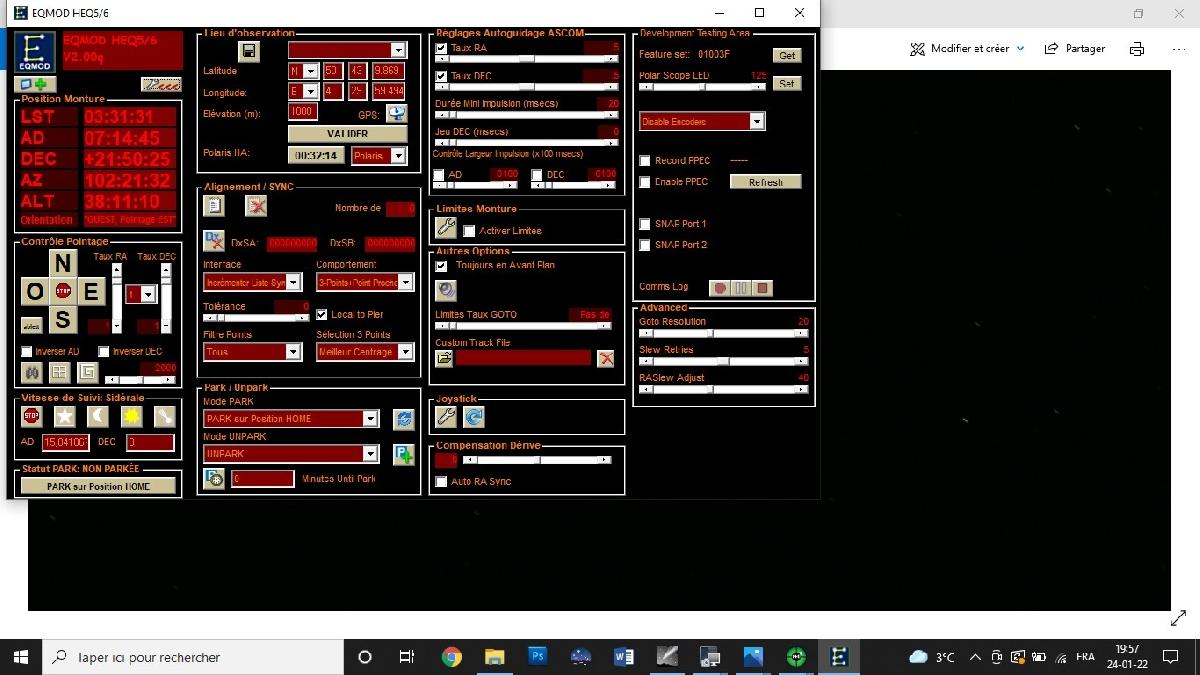
Task: Expand the Disable Encoders dropdown
Action: [x=702, y=121]
